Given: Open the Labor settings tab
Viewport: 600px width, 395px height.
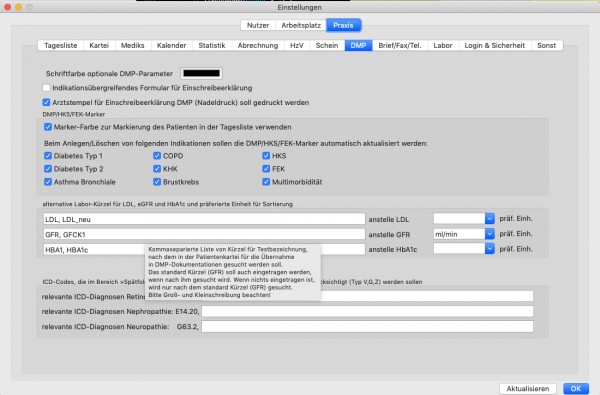Looking at the screenshot, I should [x=443, y=45].
